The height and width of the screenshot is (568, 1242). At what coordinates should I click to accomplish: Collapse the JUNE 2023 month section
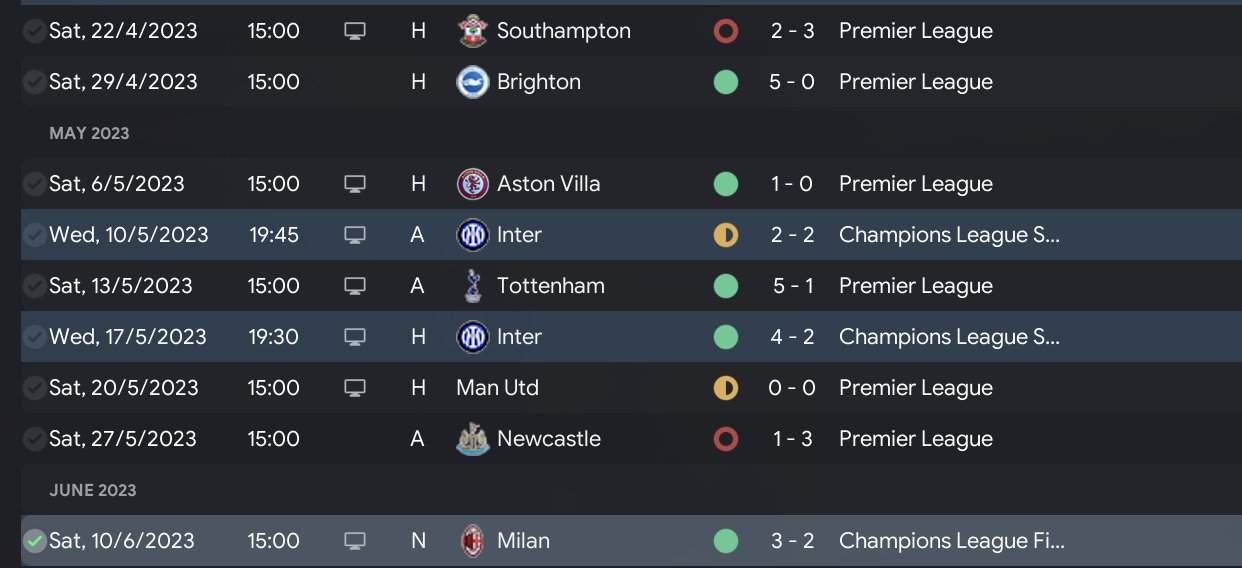(x=93, y=490)
